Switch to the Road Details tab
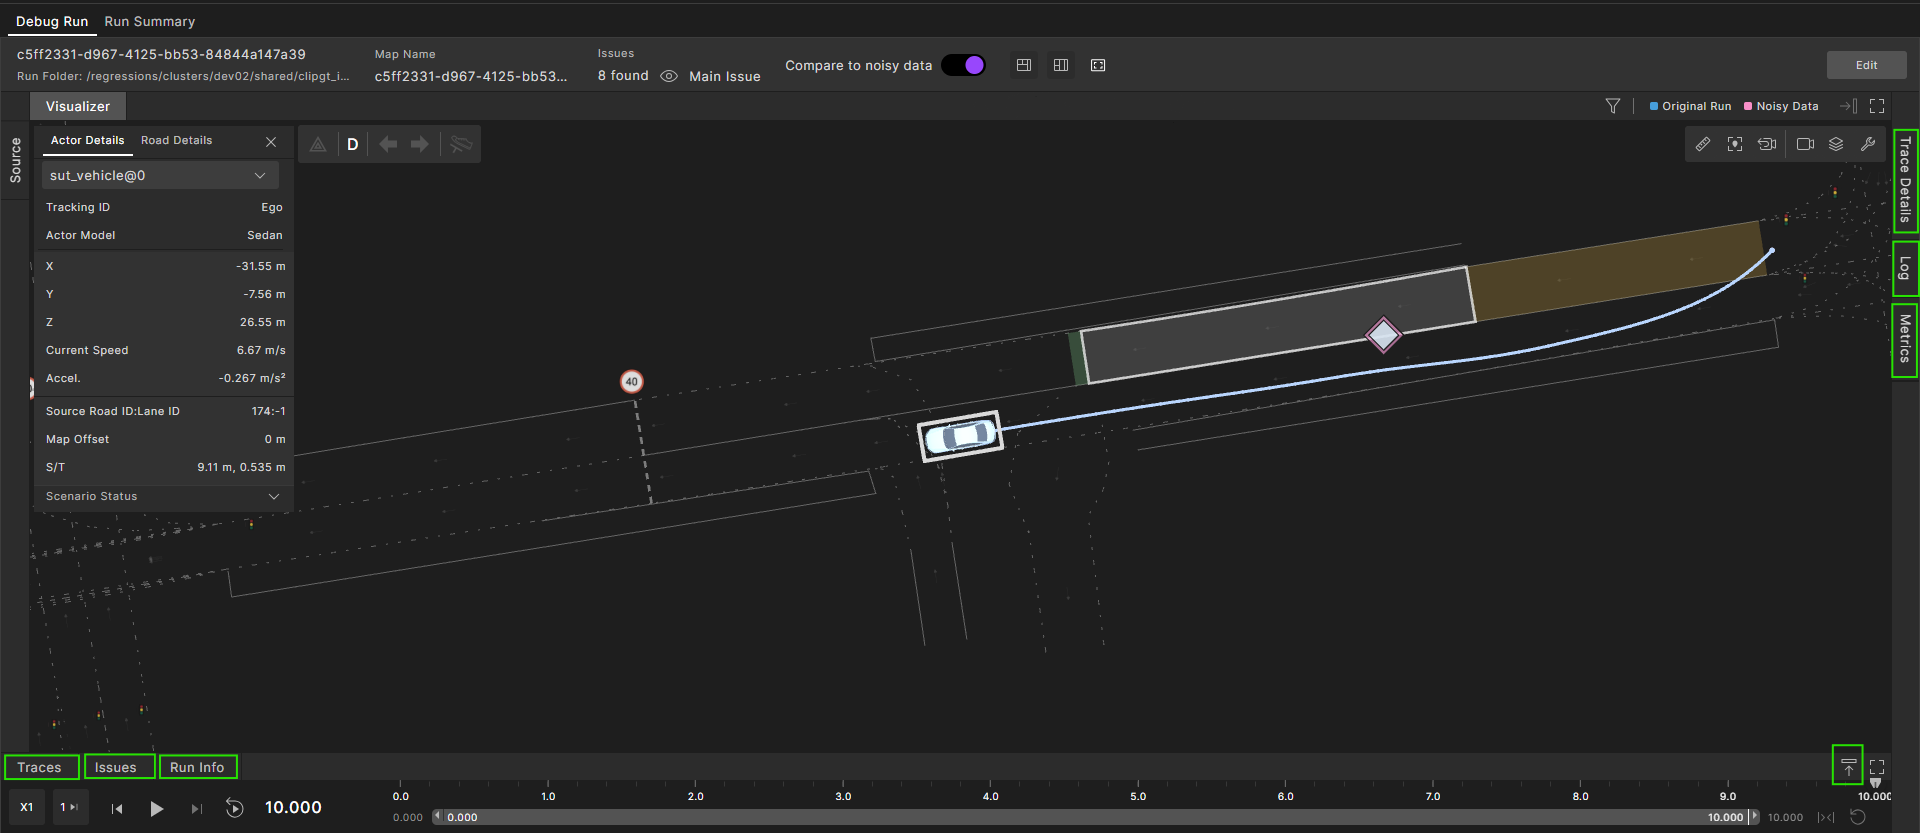The width and height of the screenshot is (1920, 833). coord(176,140)
